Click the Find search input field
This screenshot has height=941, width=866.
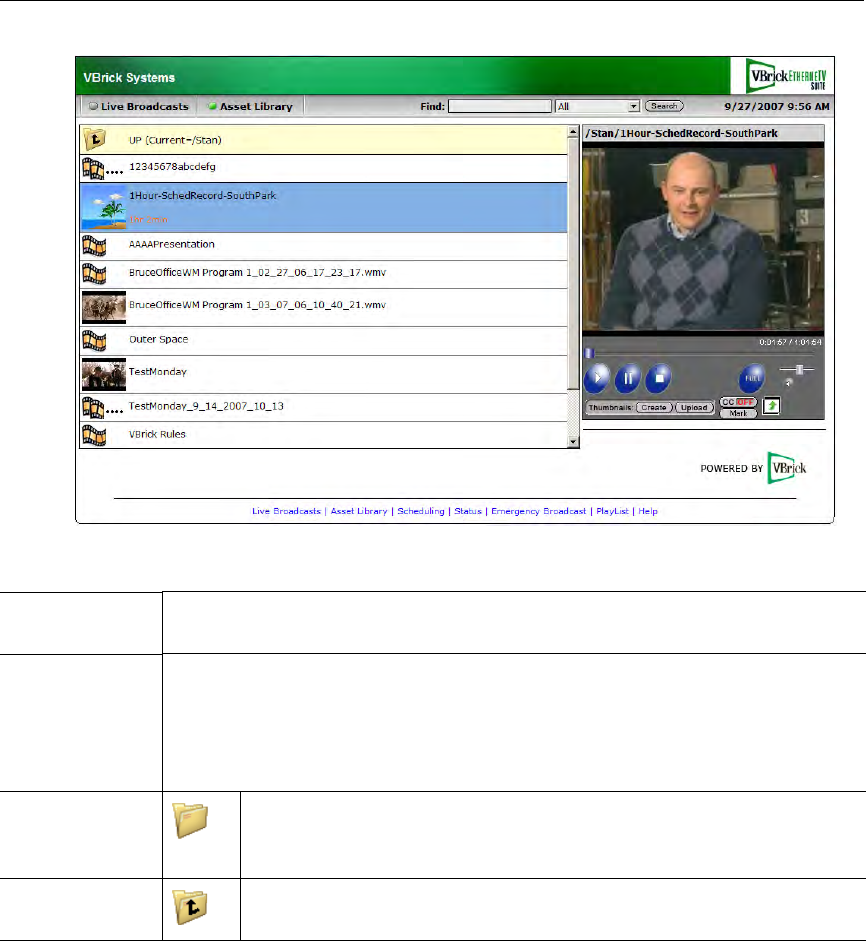point(499,106)
